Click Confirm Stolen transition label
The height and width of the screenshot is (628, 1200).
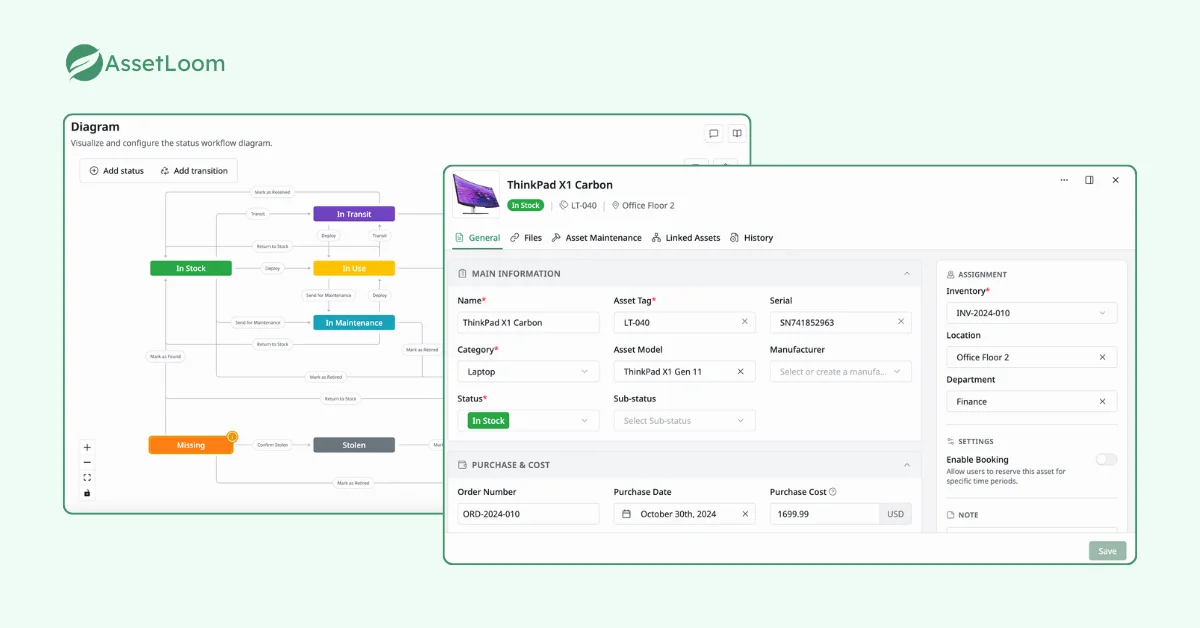pyautogui.click(x=272, y=445)
